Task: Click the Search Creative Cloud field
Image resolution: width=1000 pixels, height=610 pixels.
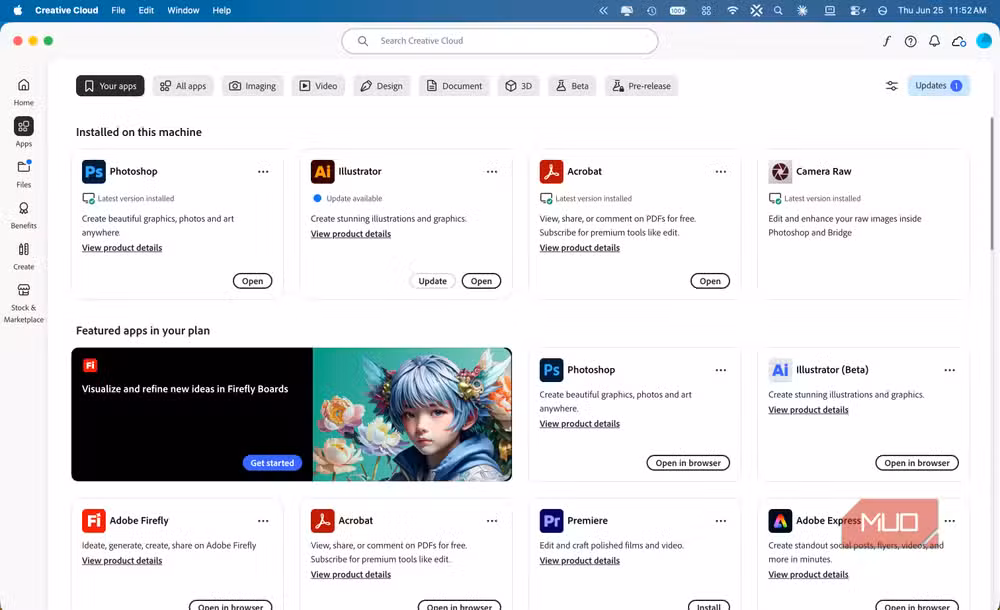Action: coord(500,41)
